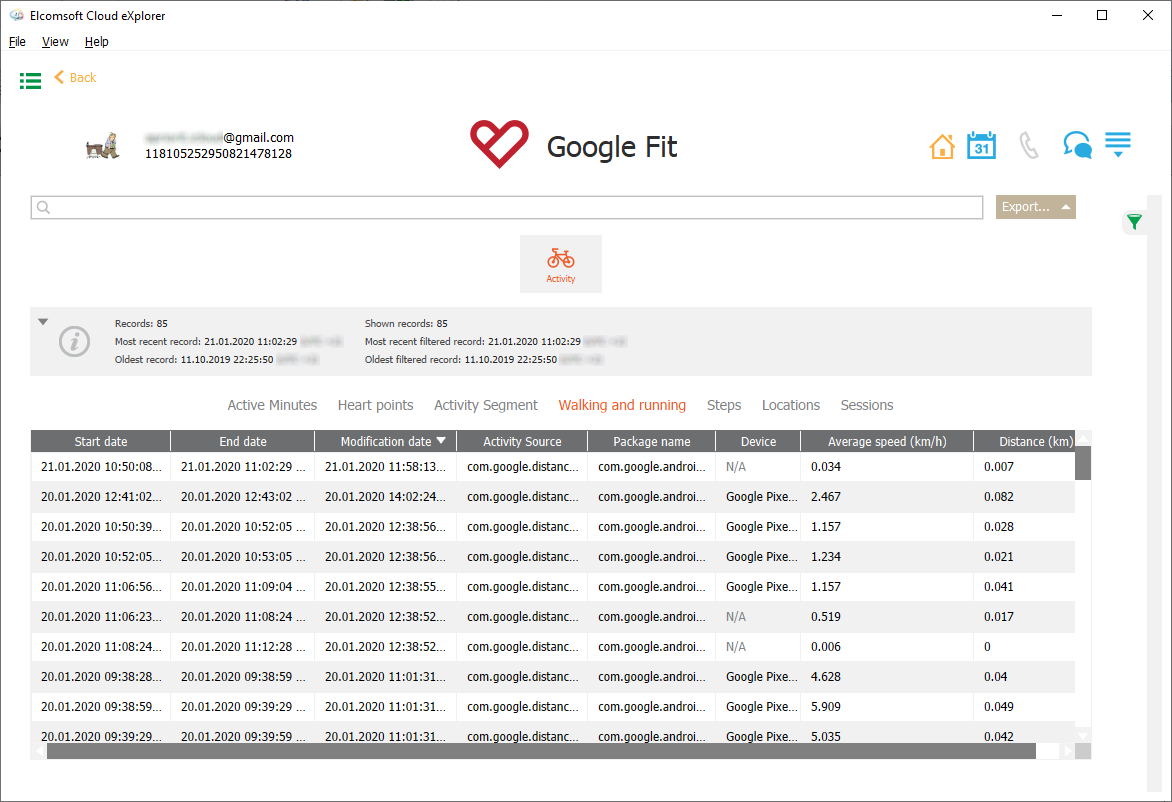Click the green list icon in the toolbar
The height and width of the screenshot is (802, 1172).
click(x=30, y=81)
